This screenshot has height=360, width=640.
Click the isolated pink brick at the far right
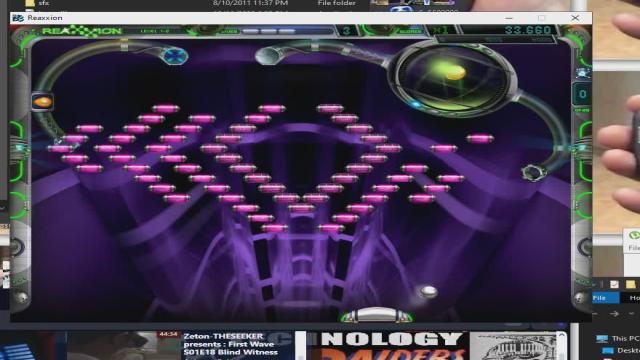[480, 139]
